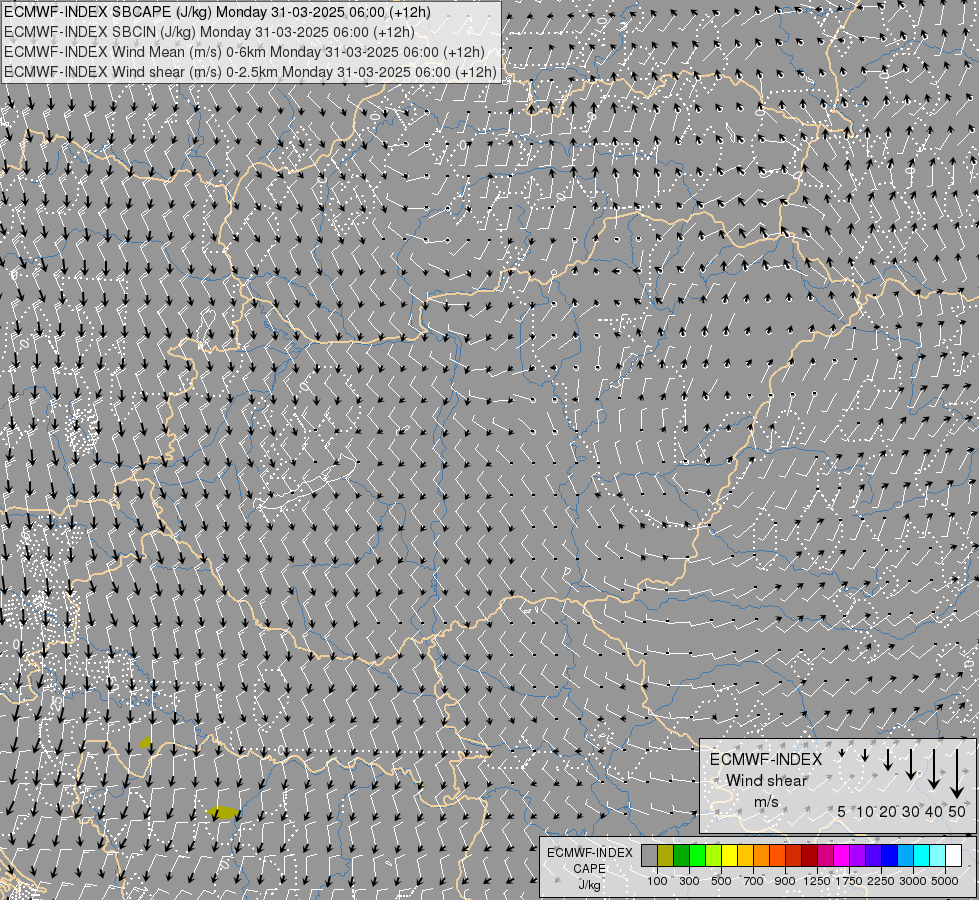
Task: Click the 3000 tick label on the CAPE scale
Action: (x=913, y=881)
